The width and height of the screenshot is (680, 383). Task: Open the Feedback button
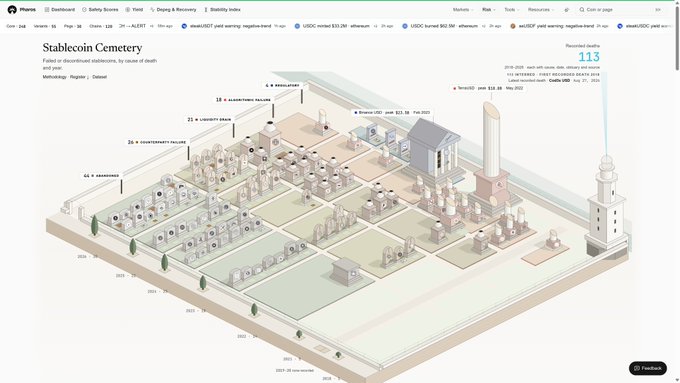[x=647, y=368]
